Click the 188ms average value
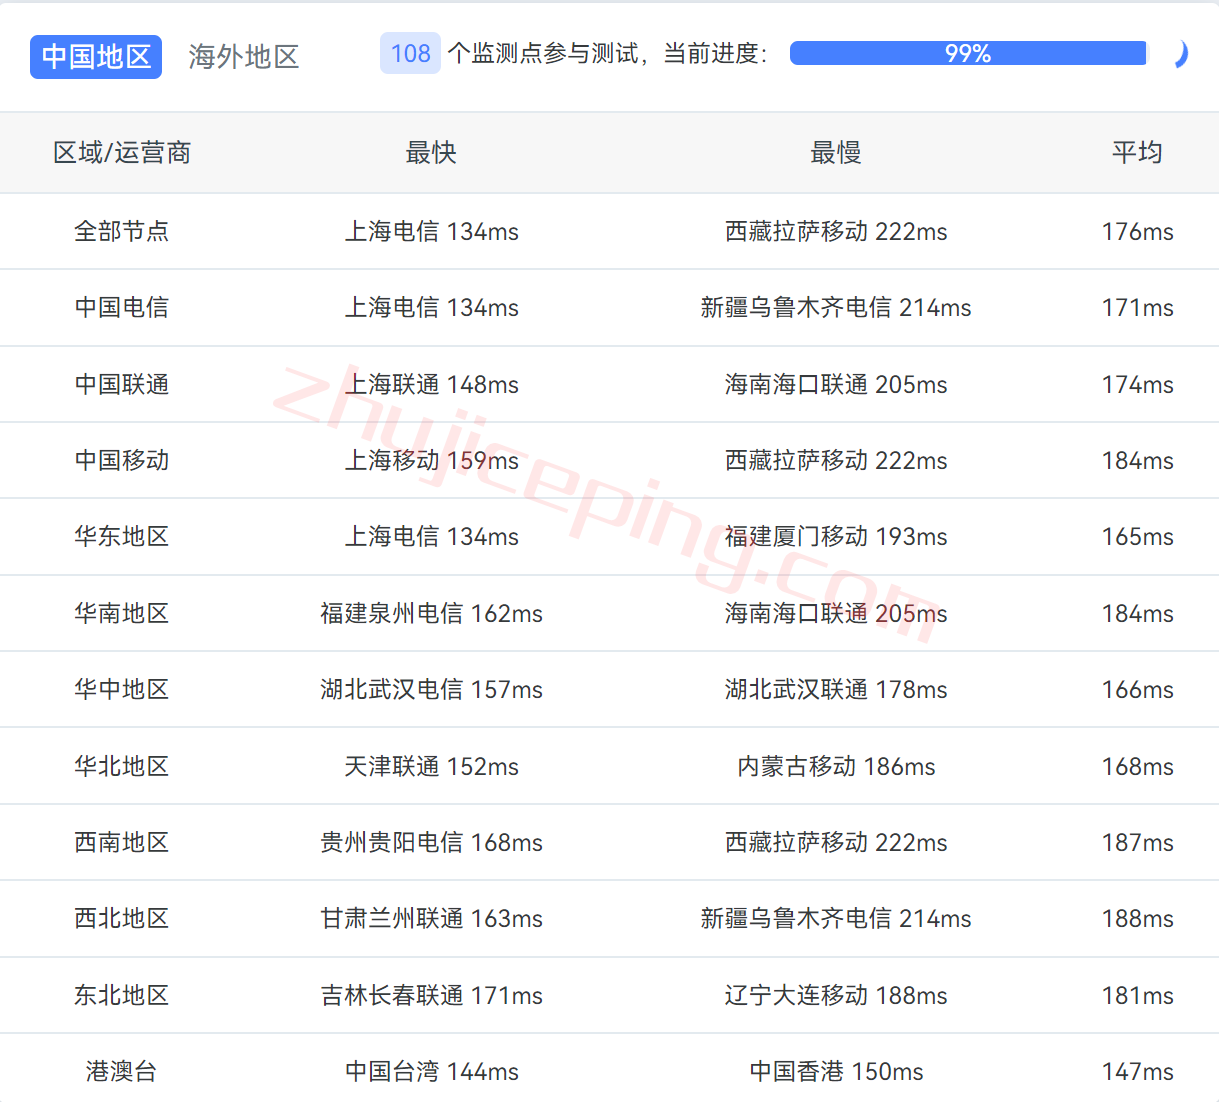This screenshot has width=1219, height=1102. point(1138,919)
